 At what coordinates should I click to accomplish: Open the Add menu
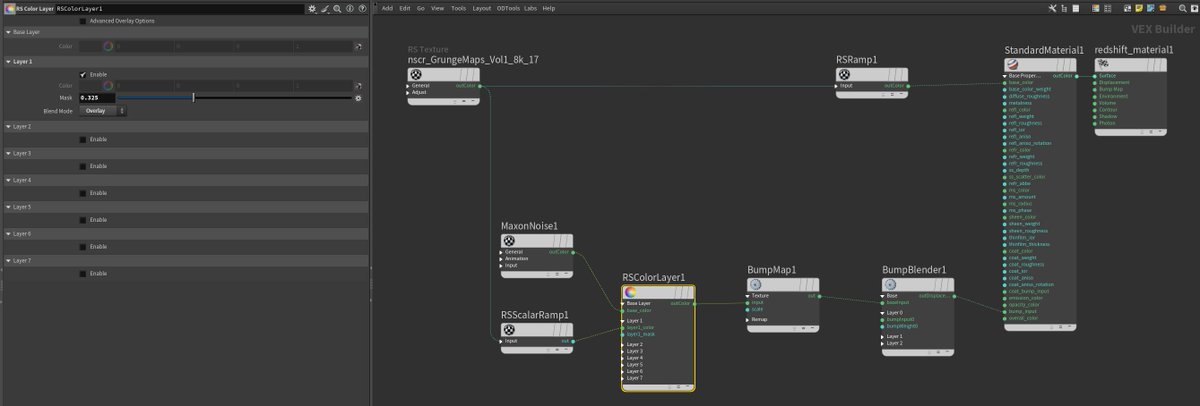click(386, 8)
